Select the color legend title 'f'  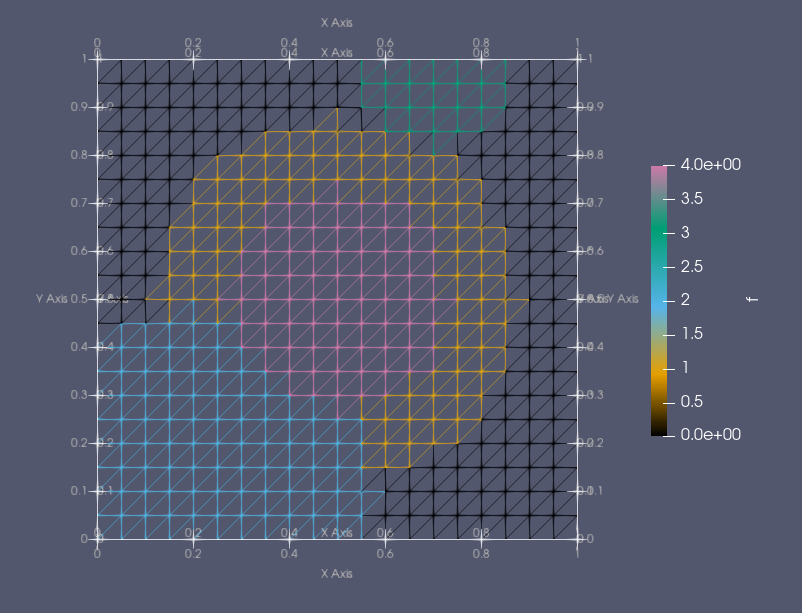pos(752,299)
